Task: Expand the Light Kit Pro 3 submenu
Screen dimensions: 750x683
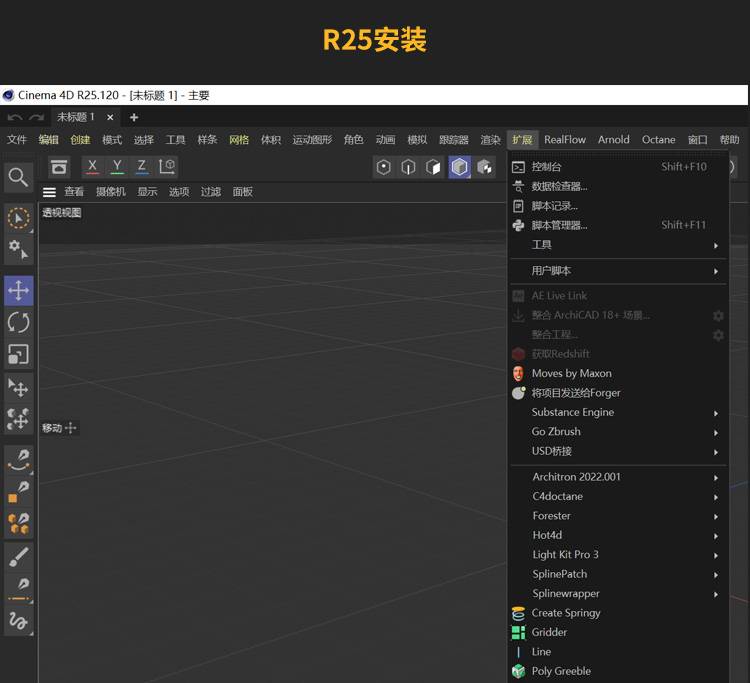Action: tap(618, 554)
